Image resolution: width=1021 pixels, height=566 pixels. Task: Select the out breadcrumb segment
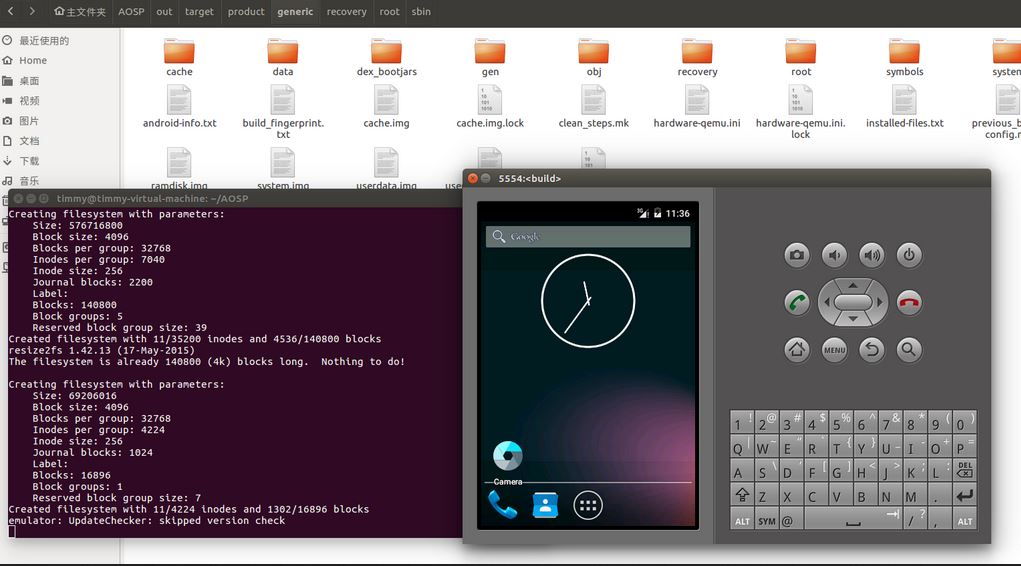(164, 12)
